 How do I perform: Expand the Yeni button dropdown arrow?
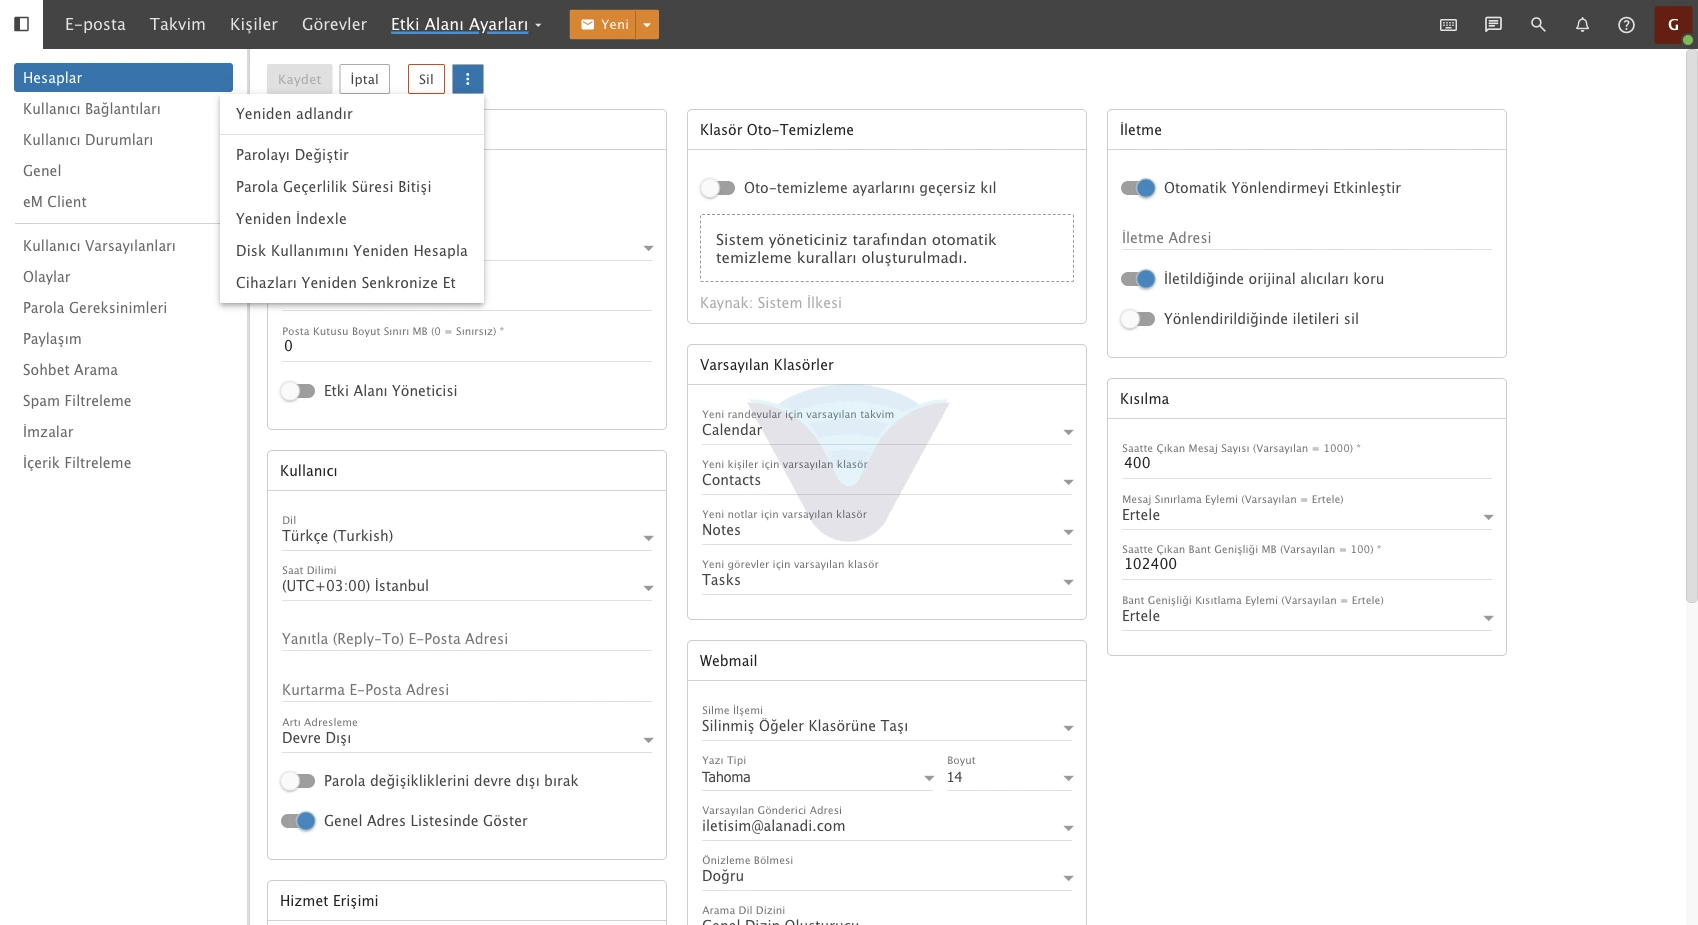coord(648,25)
